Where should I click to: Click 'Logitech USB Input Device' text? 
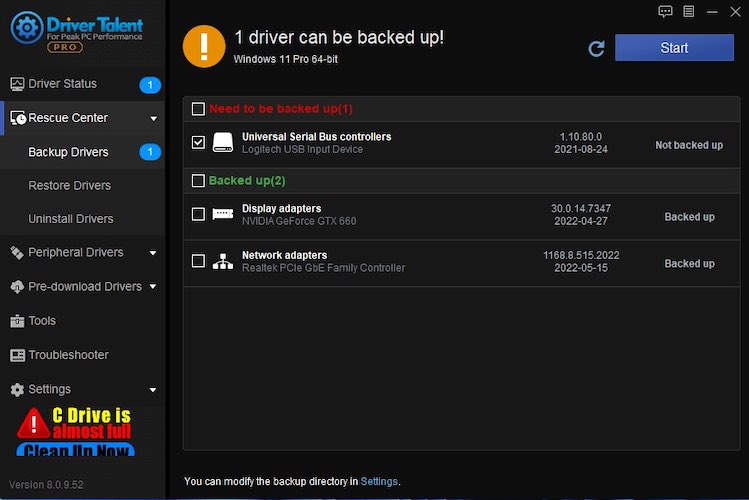click(x=302, y=149)
